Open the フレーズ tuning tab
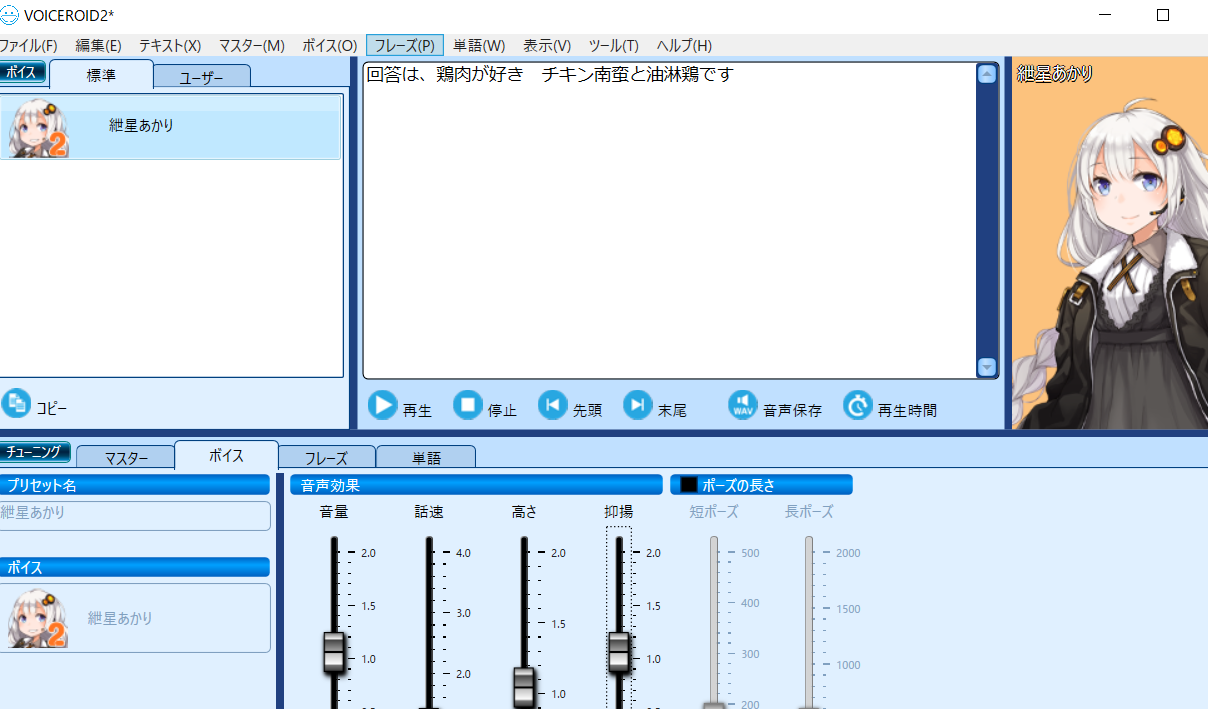The image size is (1208, 709). pyautogui.click(x=326, y=458)
